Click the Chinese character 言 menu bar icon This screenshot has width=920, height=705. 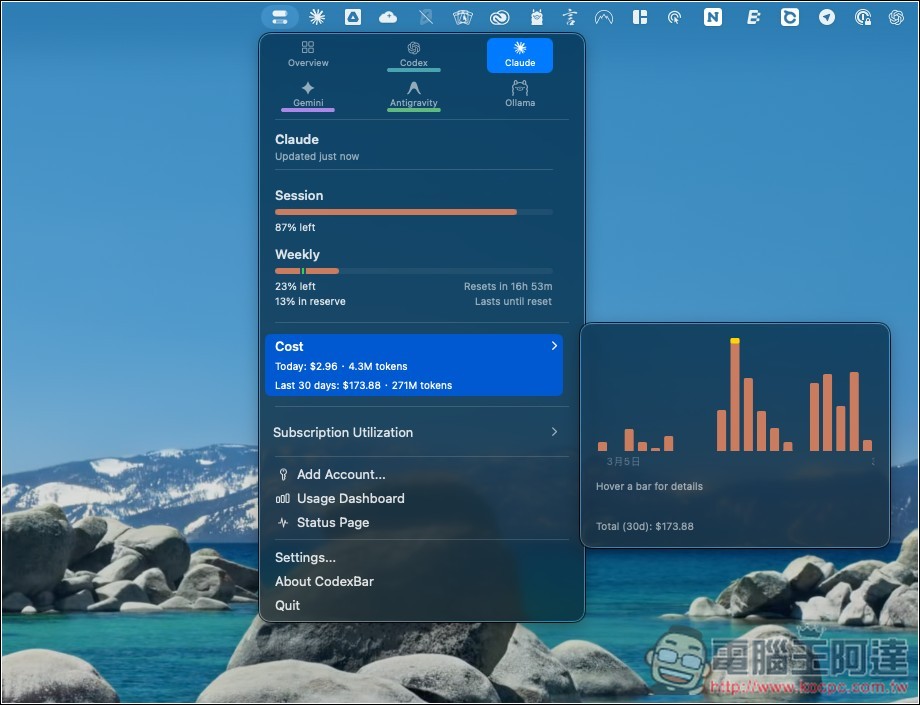click(570, 18)
